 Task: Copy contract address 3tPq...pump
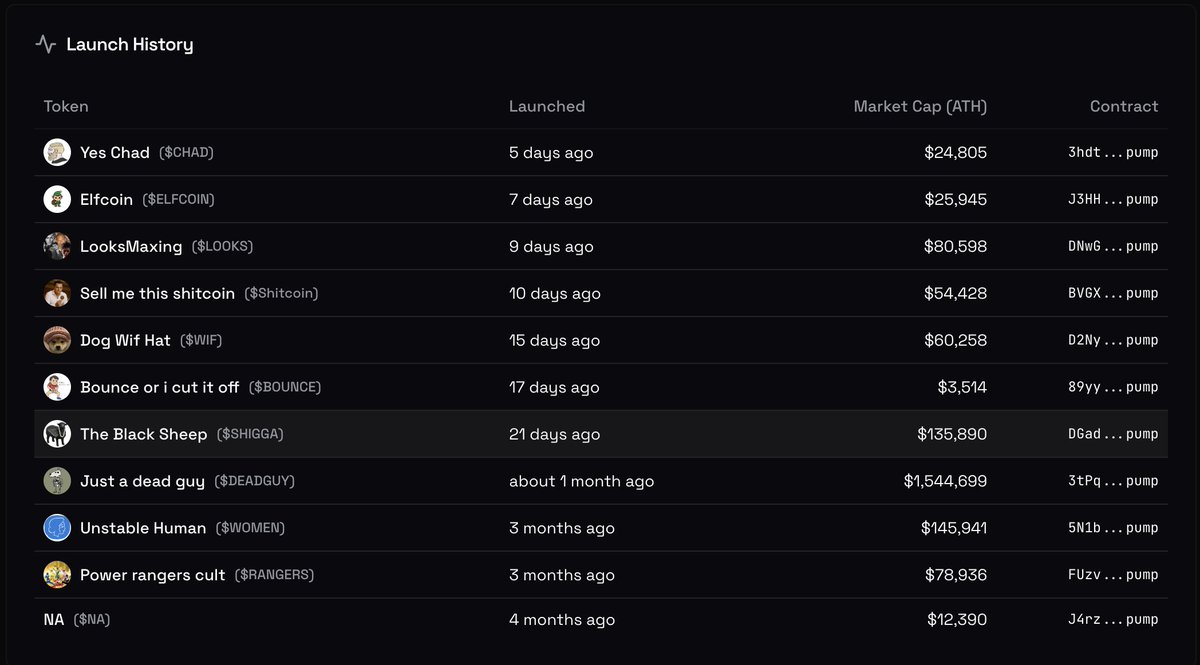(x=1112, y=481)
